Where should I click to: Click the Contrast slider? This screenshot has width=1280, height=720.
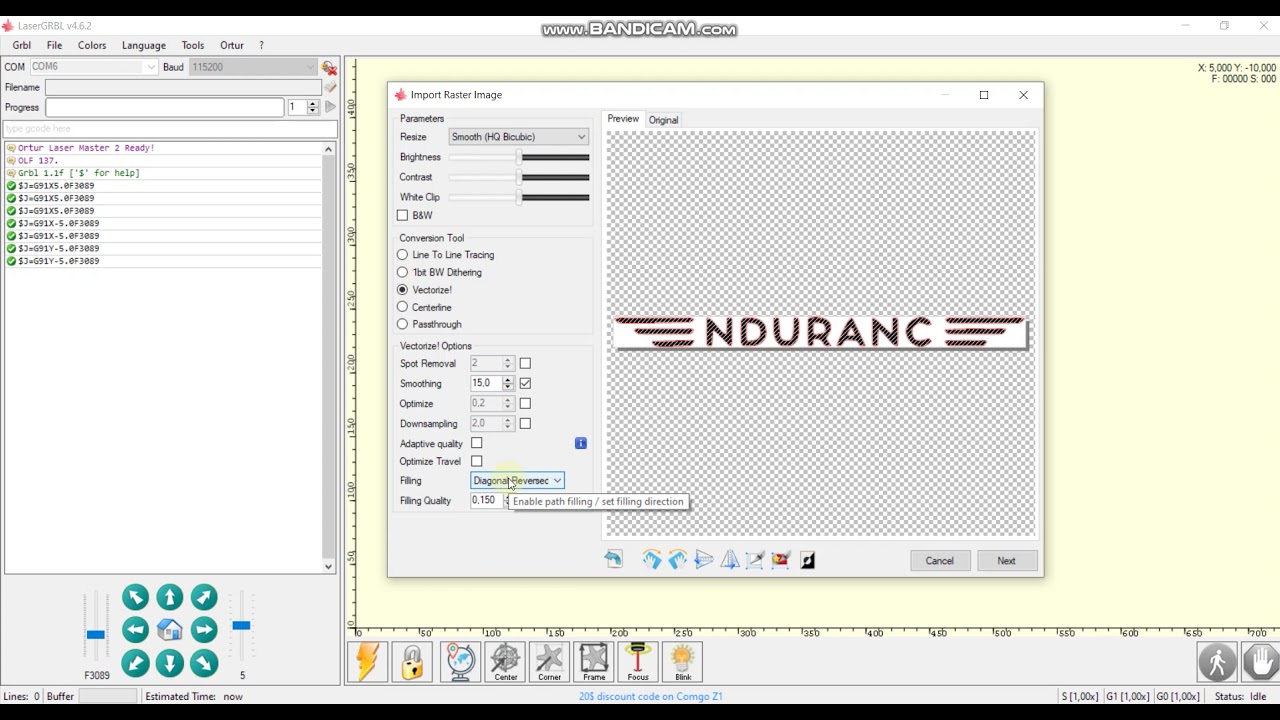click(519, 177)
